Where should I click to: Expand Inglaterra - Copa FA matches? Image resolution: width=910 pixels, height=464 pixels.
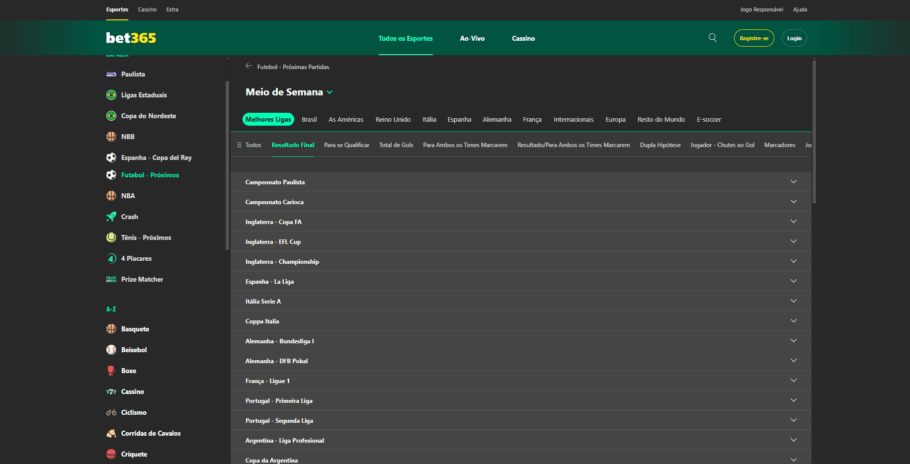(520, 222)
